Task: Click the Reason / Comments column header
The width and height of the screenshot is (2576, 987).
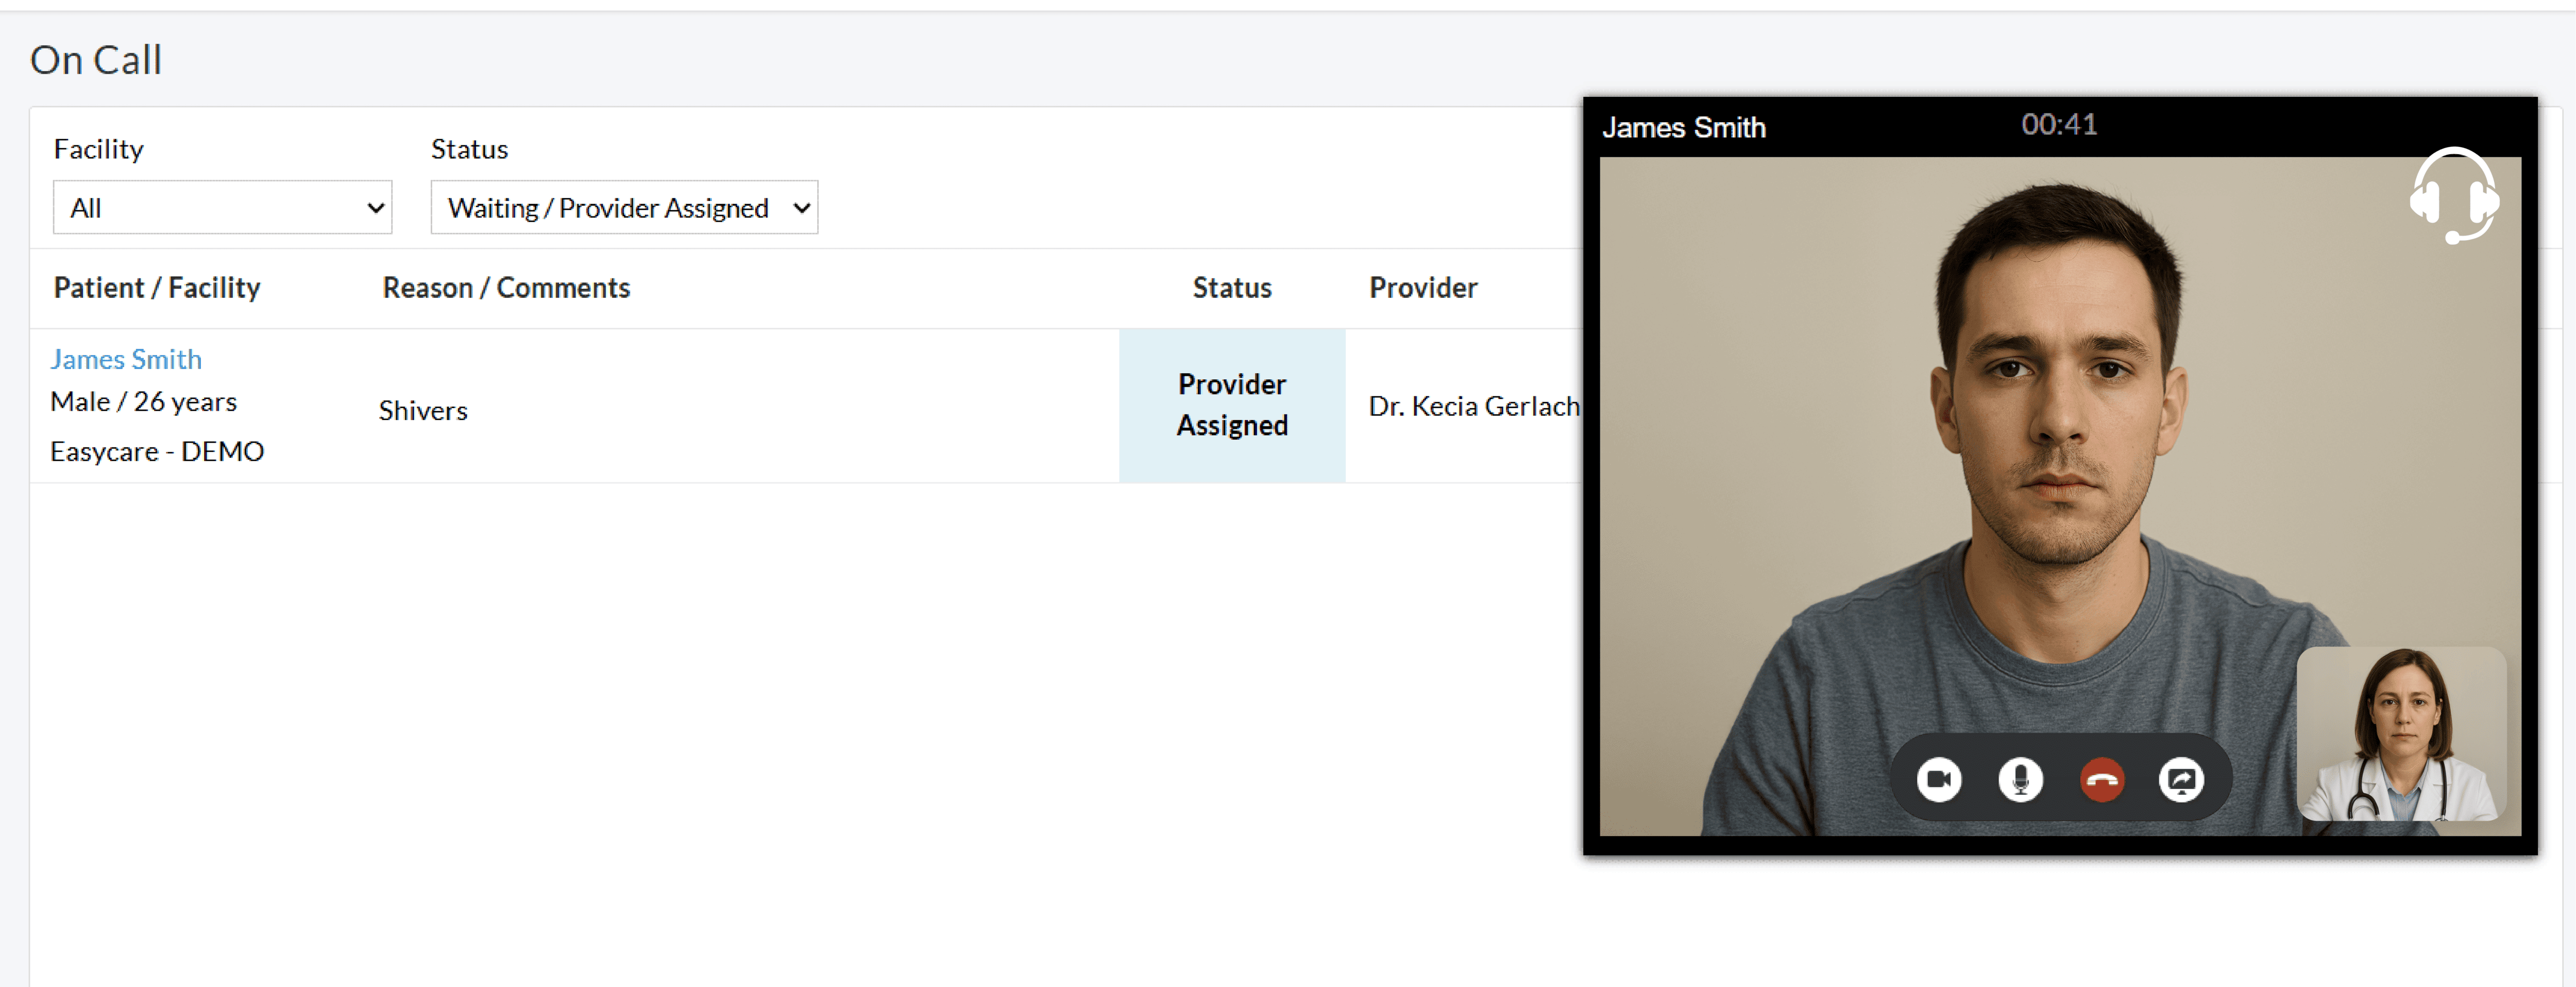Action: pos(506,288)
